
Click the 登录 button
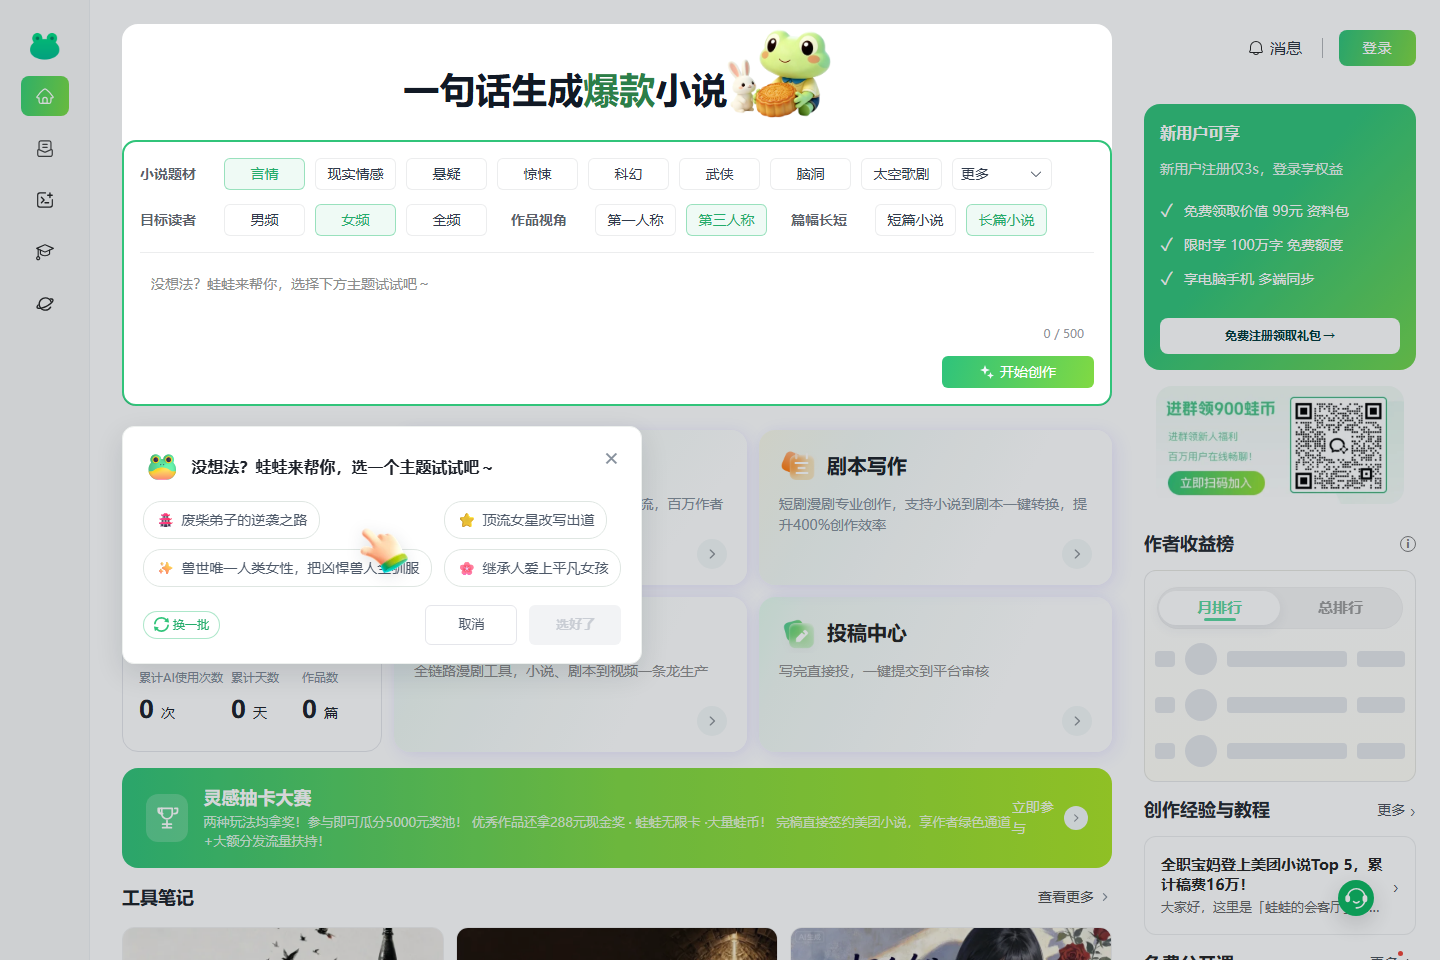(x=1377, y=48)
